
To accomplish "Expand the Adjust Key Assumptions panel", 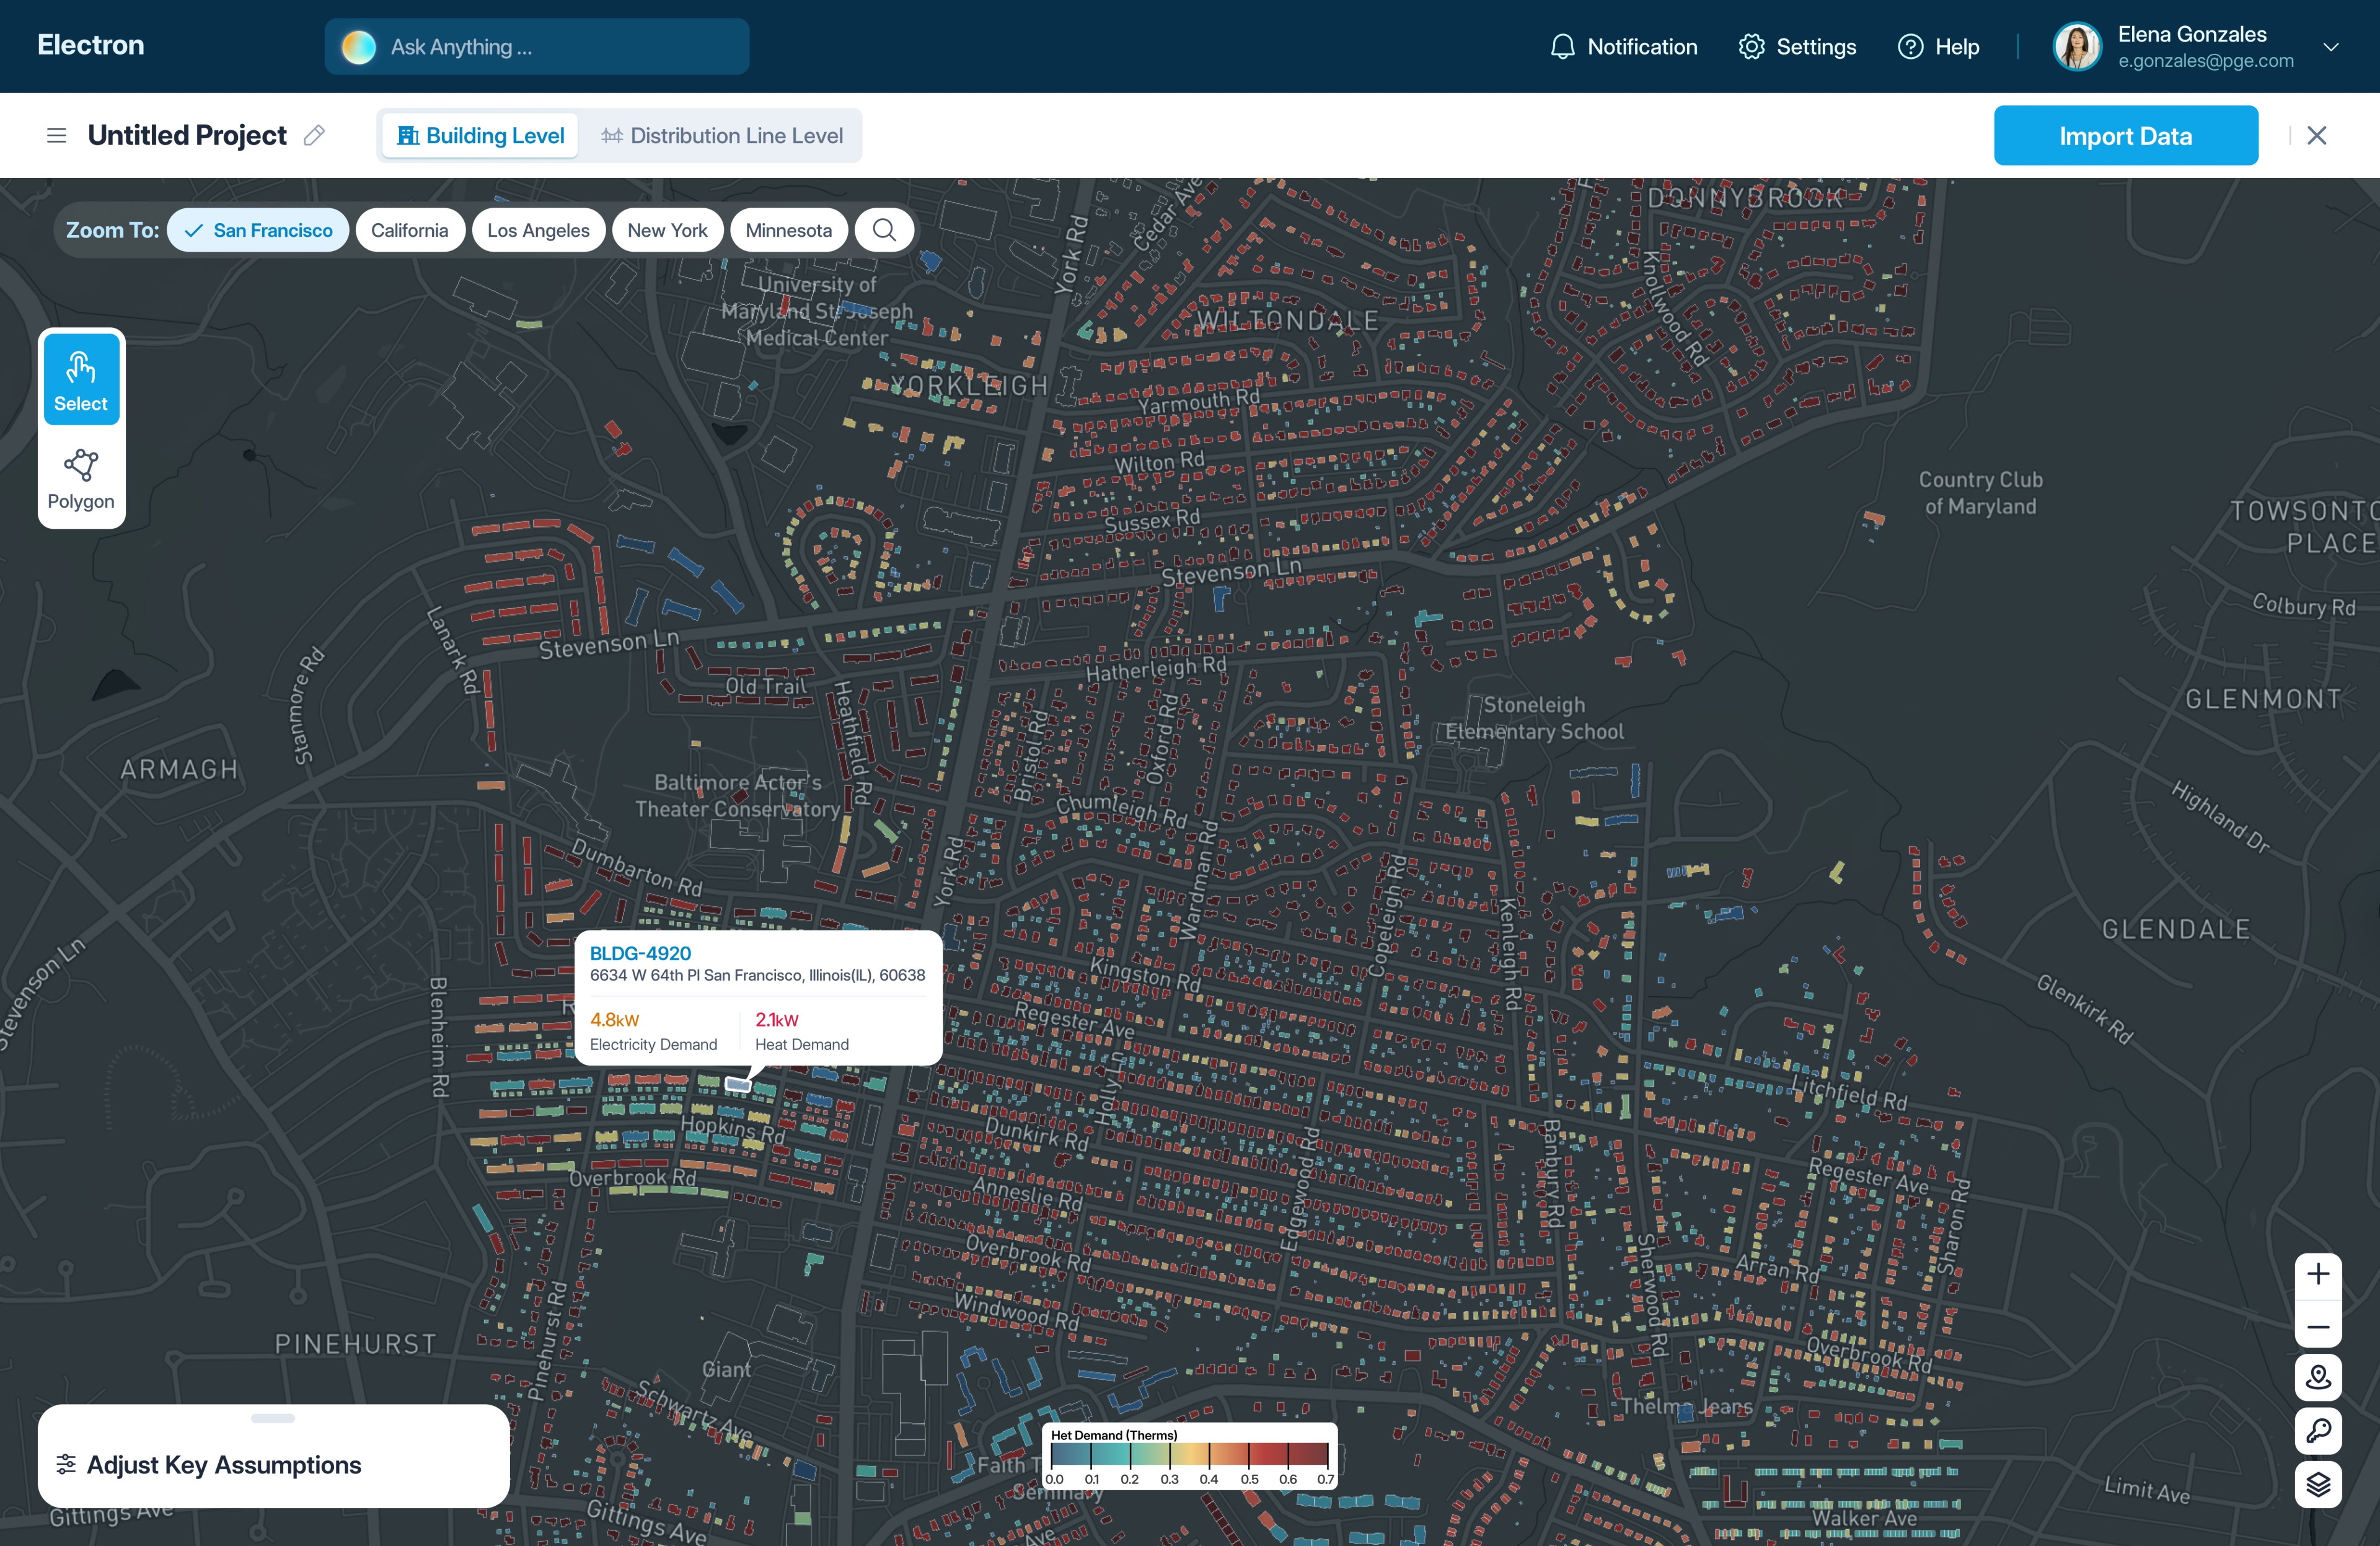I will click(273, 1456).
